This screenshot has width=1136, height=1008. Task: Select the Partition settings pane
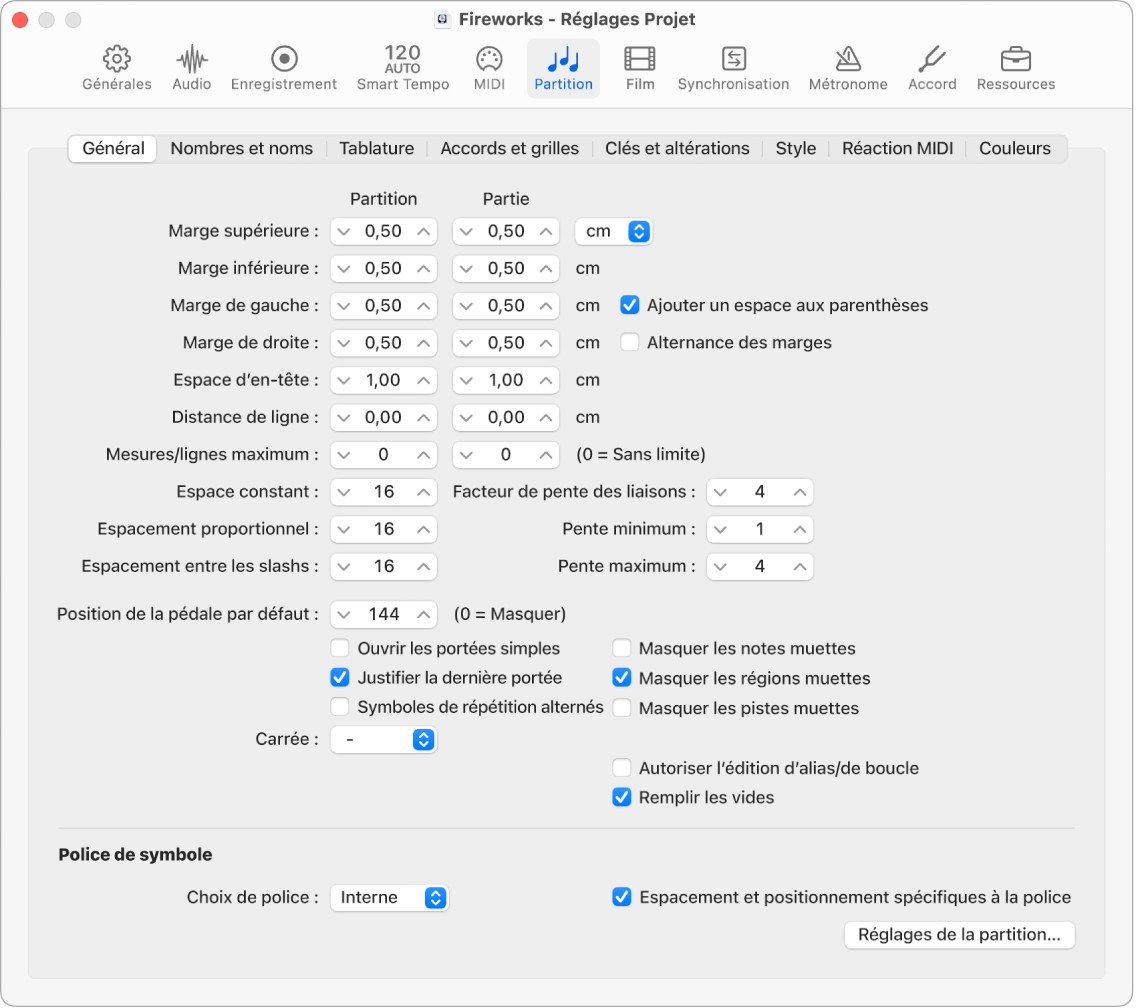pos(563,68)
